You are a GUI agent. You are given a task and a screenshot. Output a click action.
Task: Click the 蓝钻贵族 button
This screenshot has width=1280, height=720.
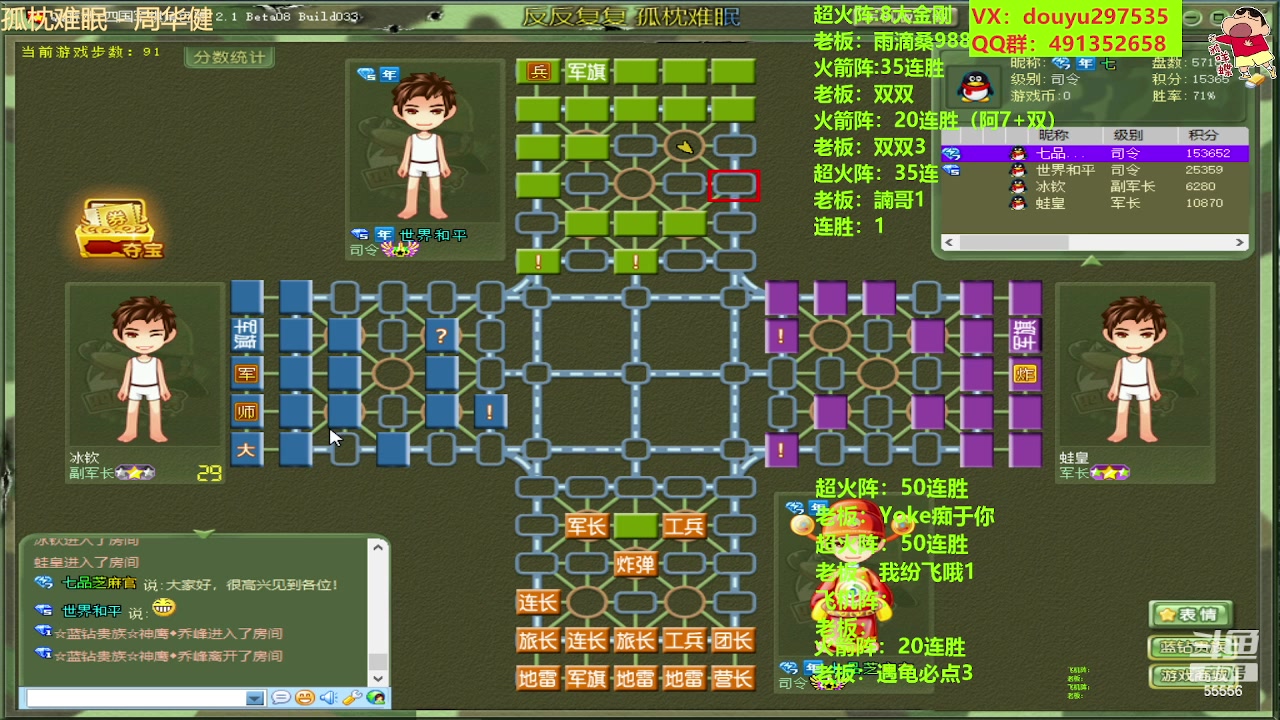(1189, 646)
